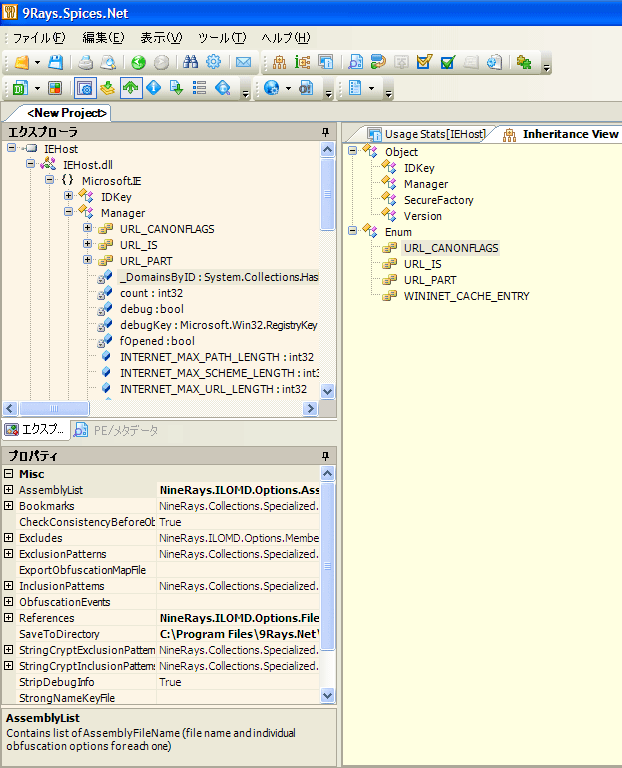
Task: Click the document with green down arrow
Action: pos(176,88)
